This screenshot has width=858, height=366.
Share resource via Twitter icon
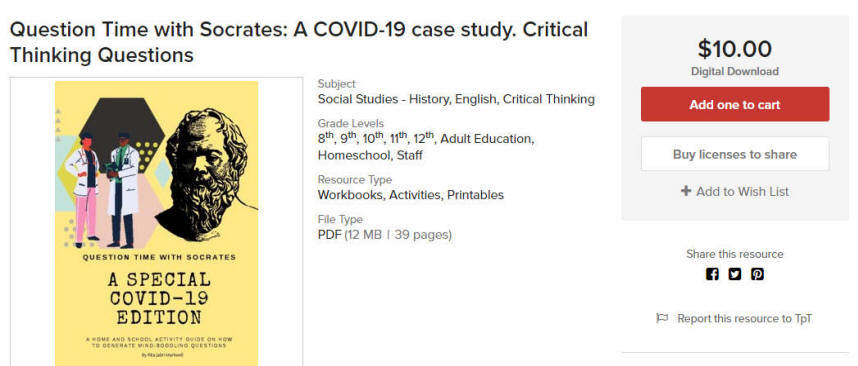pyautogui.click(x=734, y=274)
